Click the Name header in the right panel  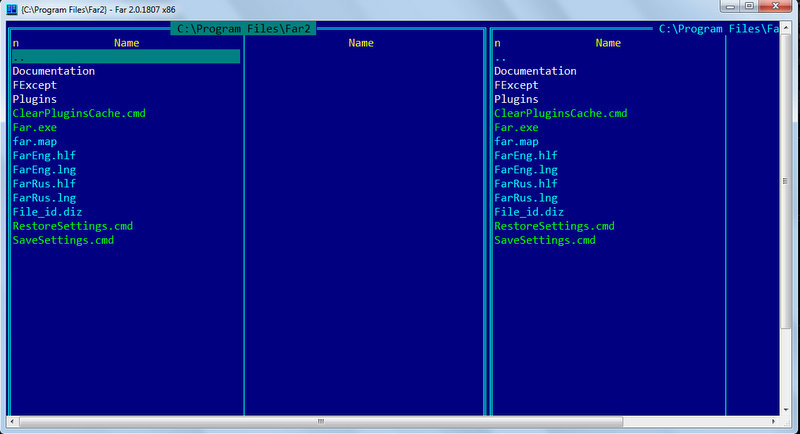pyautogui.click(x=608, y=43)
